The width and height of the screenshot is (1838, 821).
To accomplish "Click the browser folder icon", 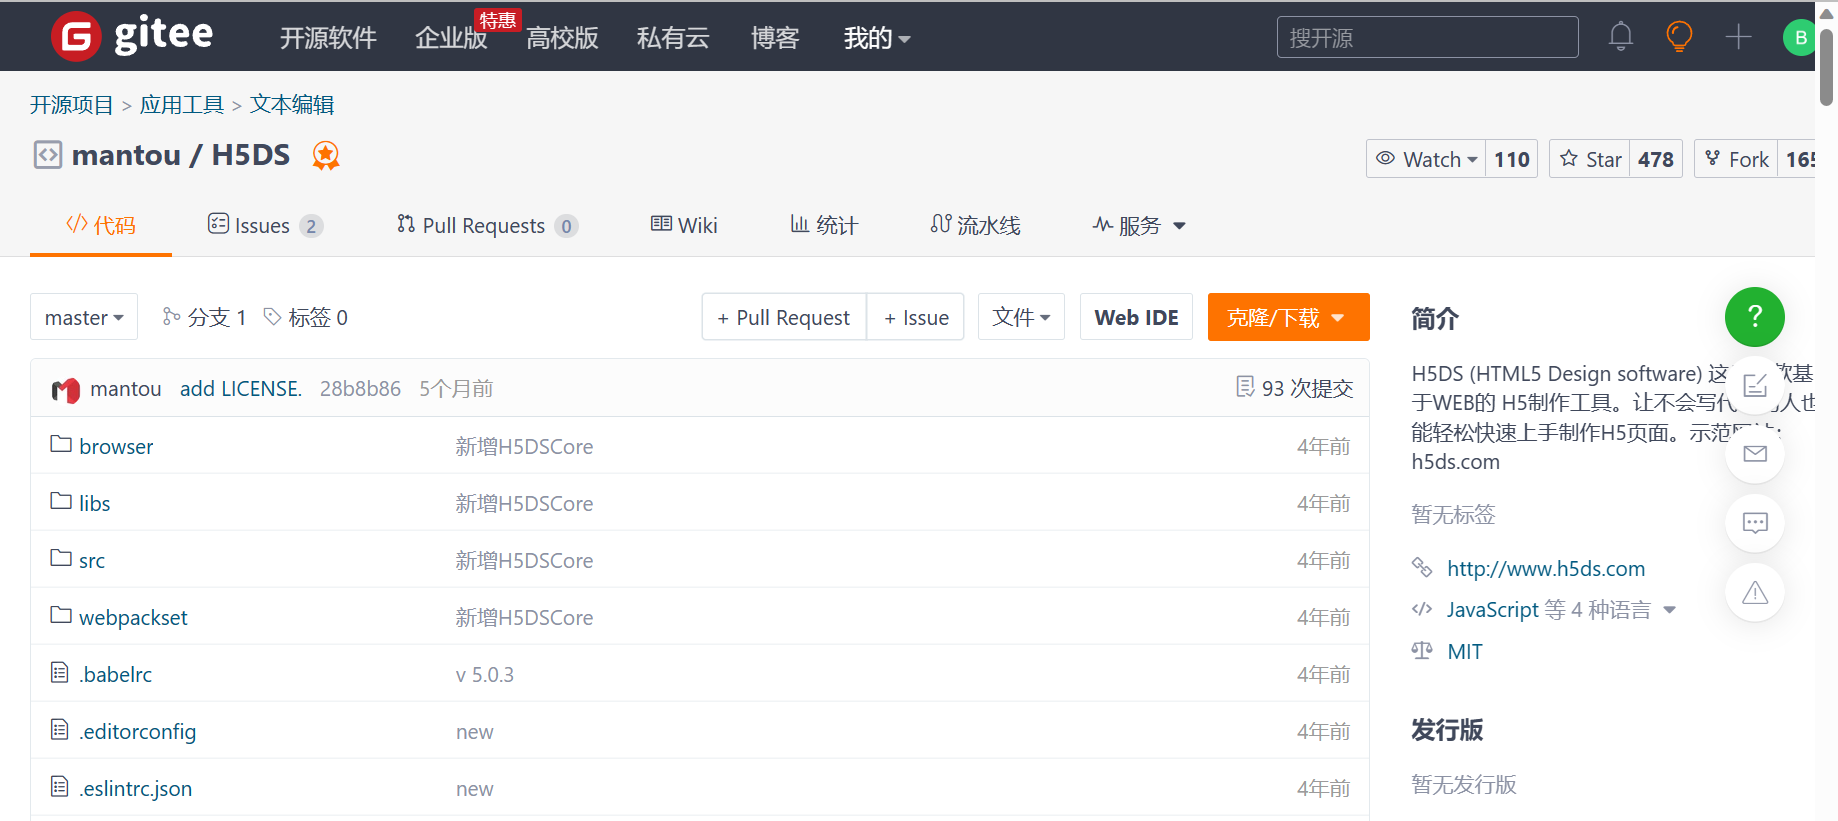I will [x=61, y=444].
